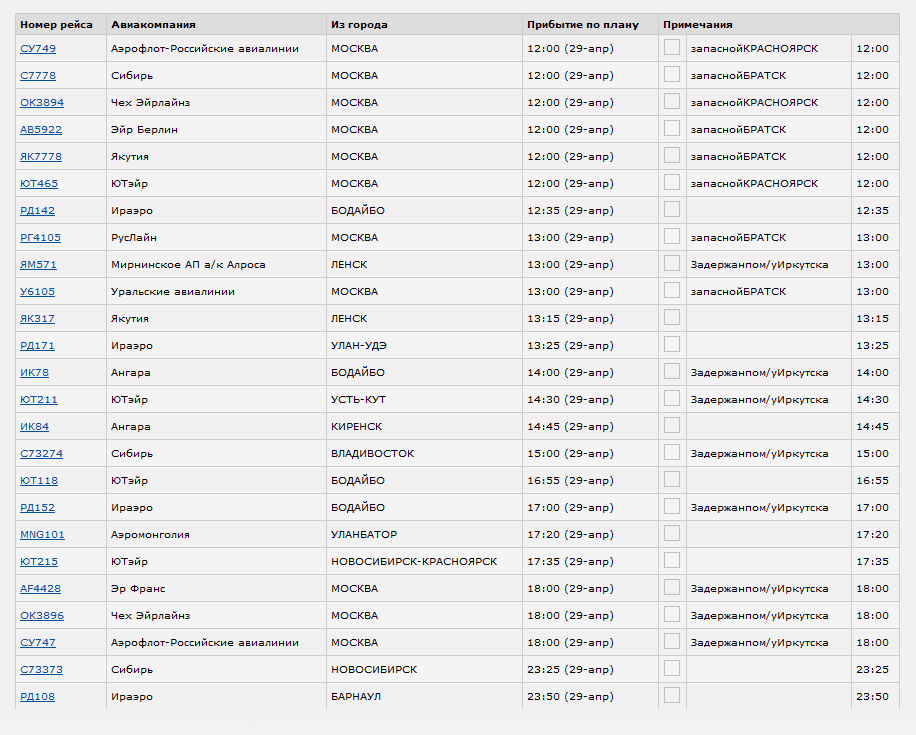This screenshot has width=916, height=735.
Task: Click the 'БАРНАУЛ' origin city cell
Action: (424, 696)
